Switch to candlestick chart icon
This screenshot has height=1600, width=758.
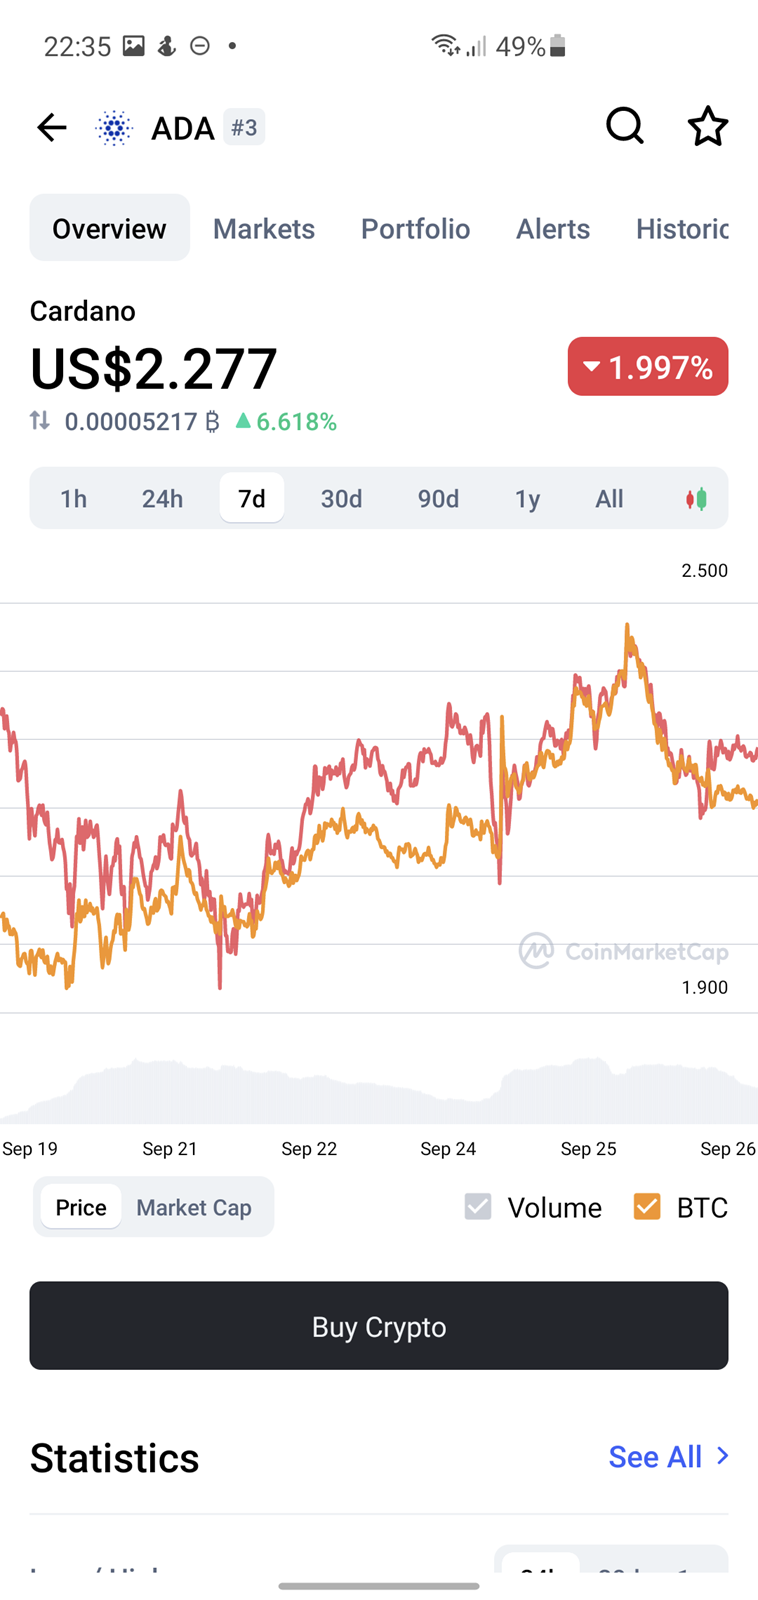[696, 498]
